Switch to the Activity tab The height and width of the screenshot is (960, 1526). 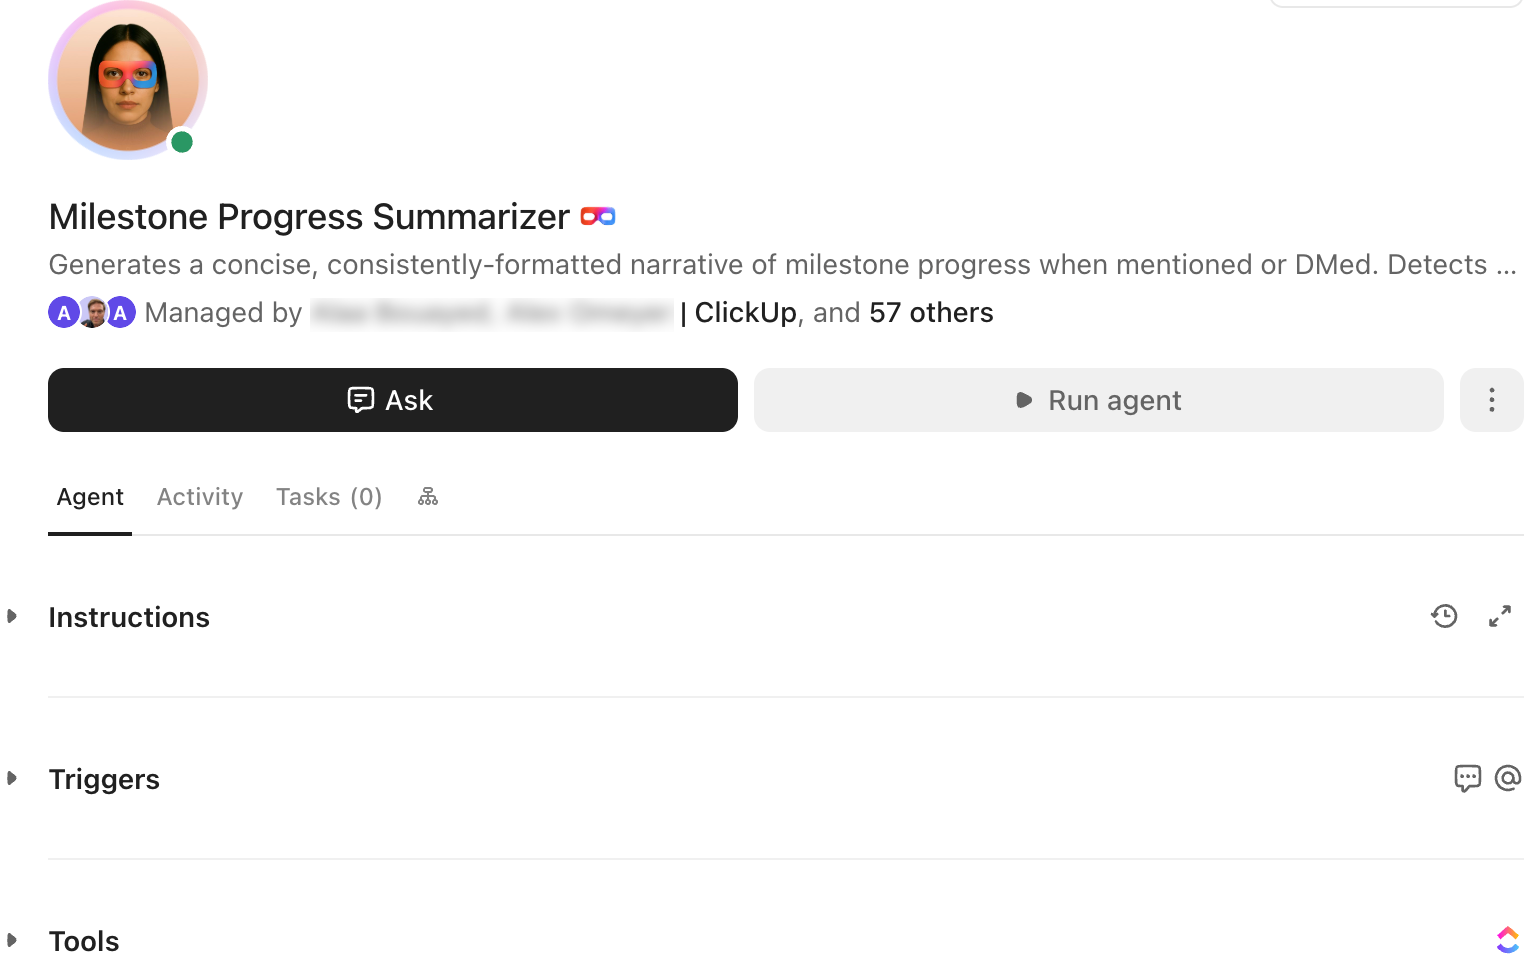[199, 497]
